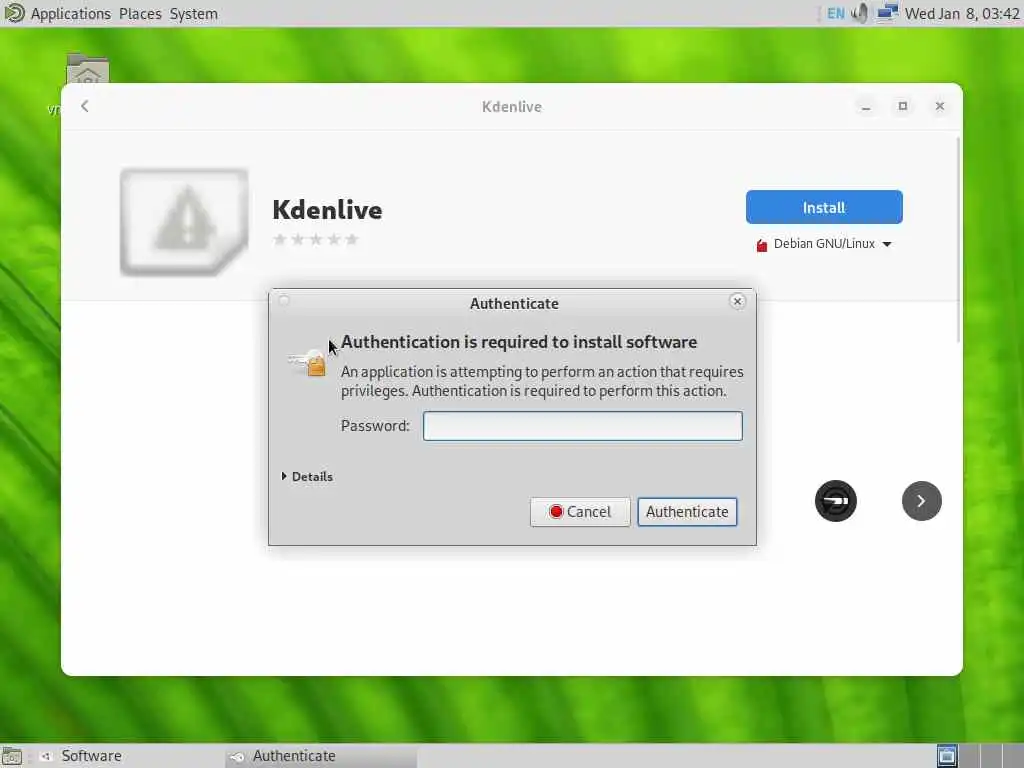Expand the Details section
The height and width of the screenshot is (768, 1024).
pos(307,477)
